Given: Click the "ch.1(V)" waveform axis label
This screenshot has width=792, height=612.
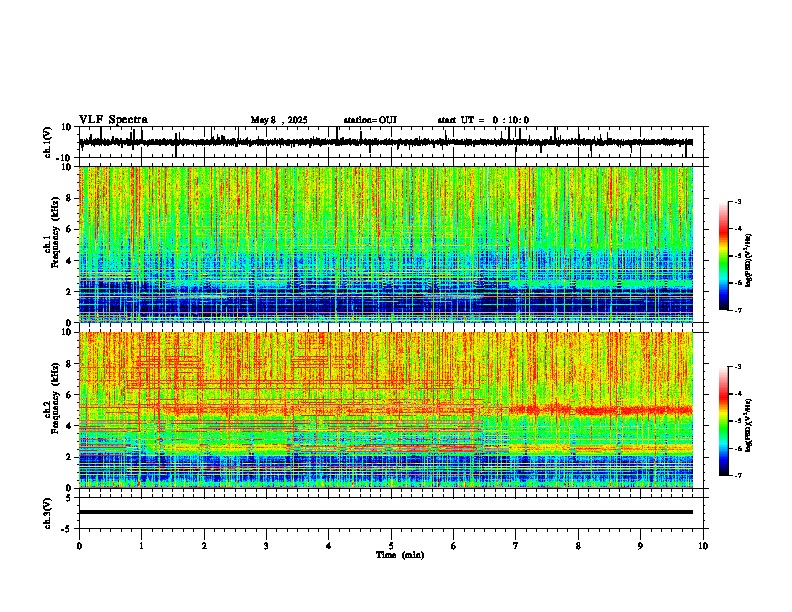Looking at the screenshot, I should tap(48, 142).
